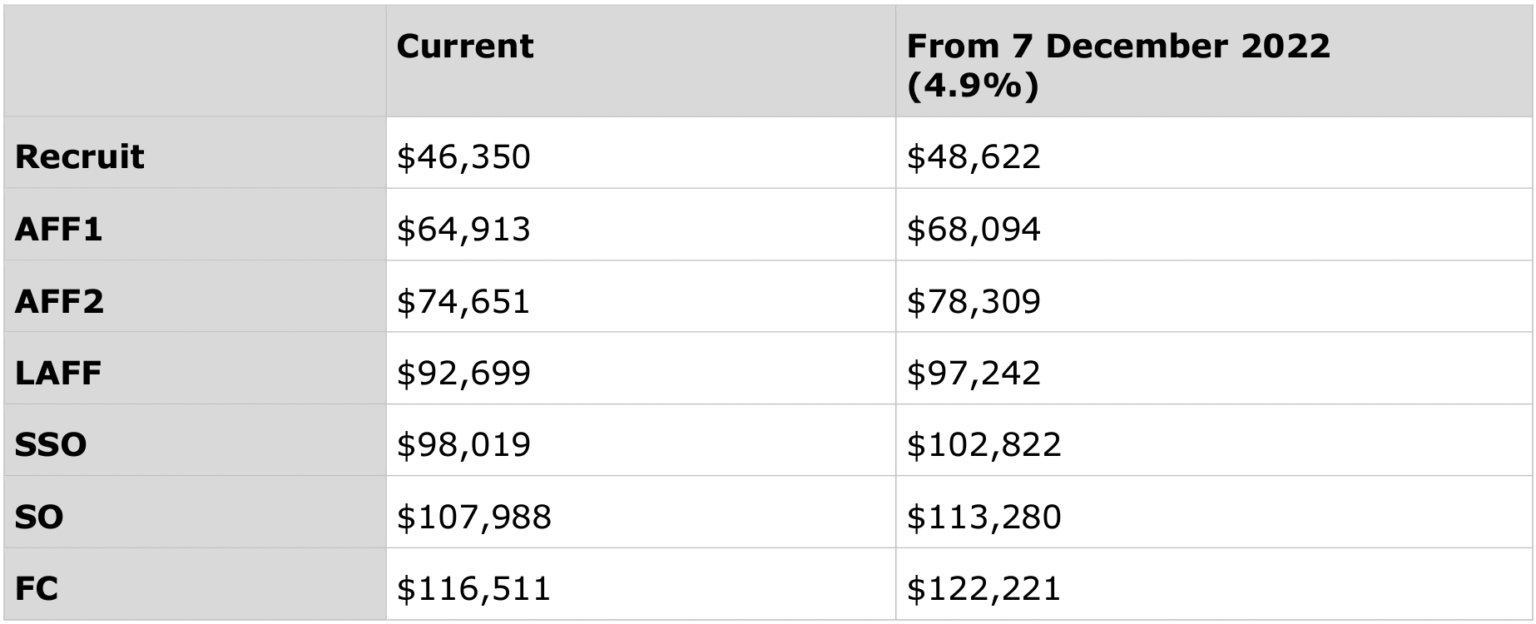Viewport: 1536px width, 624px height.
Task: Click the LAFF current salary $92,699
Action: click(x=463, y=373)
